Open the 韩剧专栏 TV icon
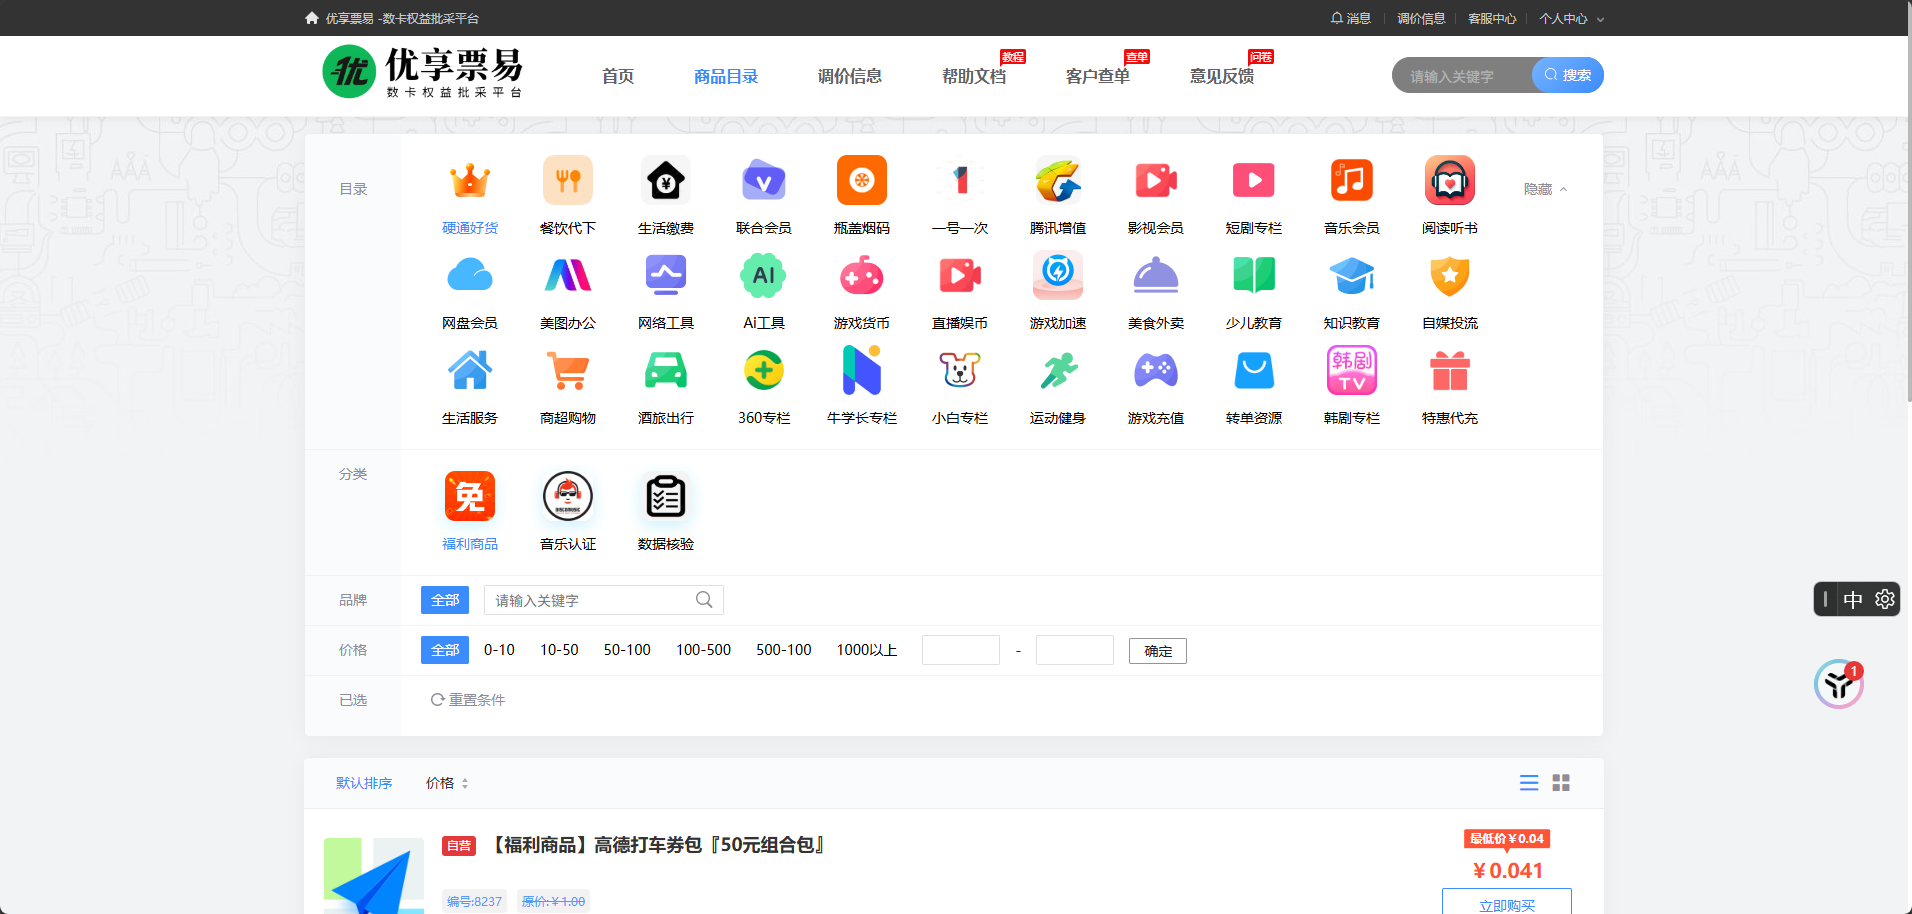The image size is (1912, 914). [x=1352, y=370]
